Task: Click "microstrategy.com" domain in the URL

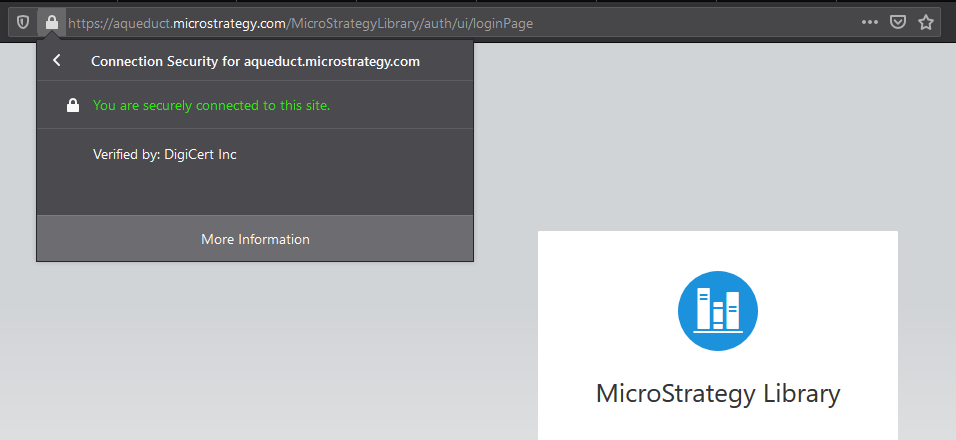Action: pyautogui.click(x=229, y=22)
